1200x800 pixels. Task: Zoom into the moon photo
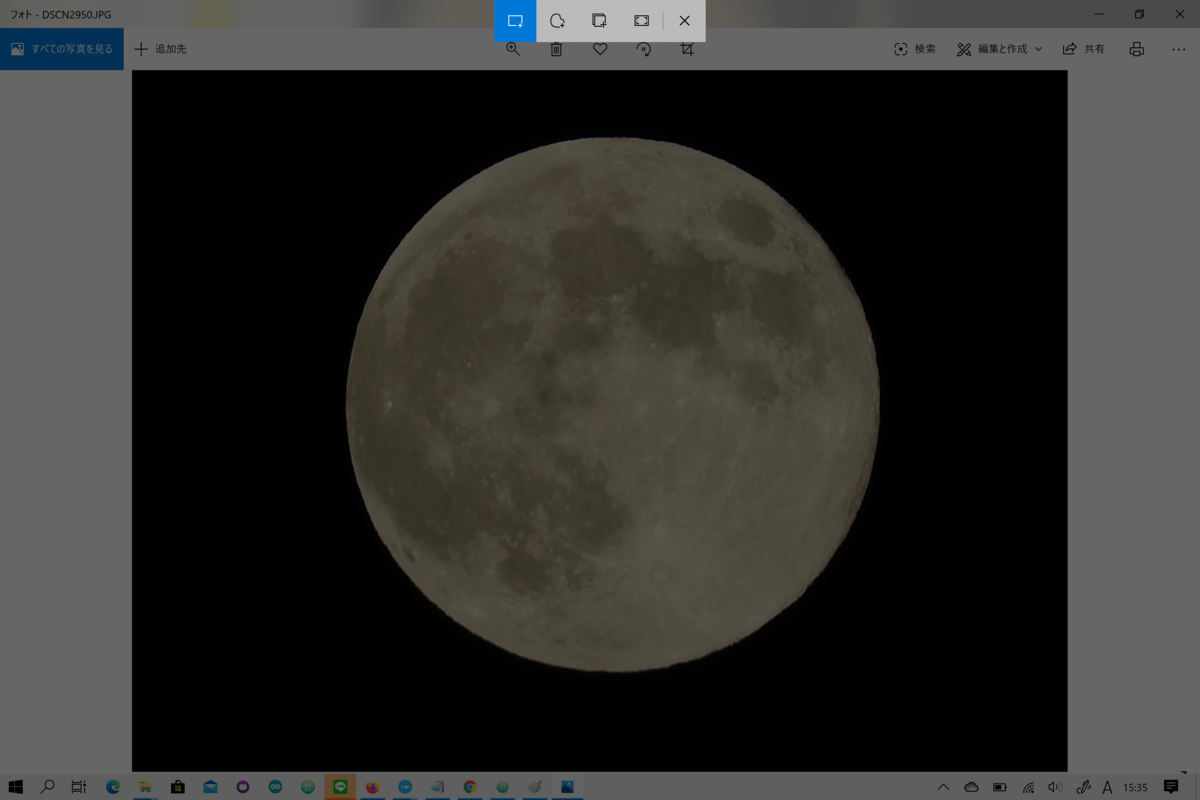point(513,48)
